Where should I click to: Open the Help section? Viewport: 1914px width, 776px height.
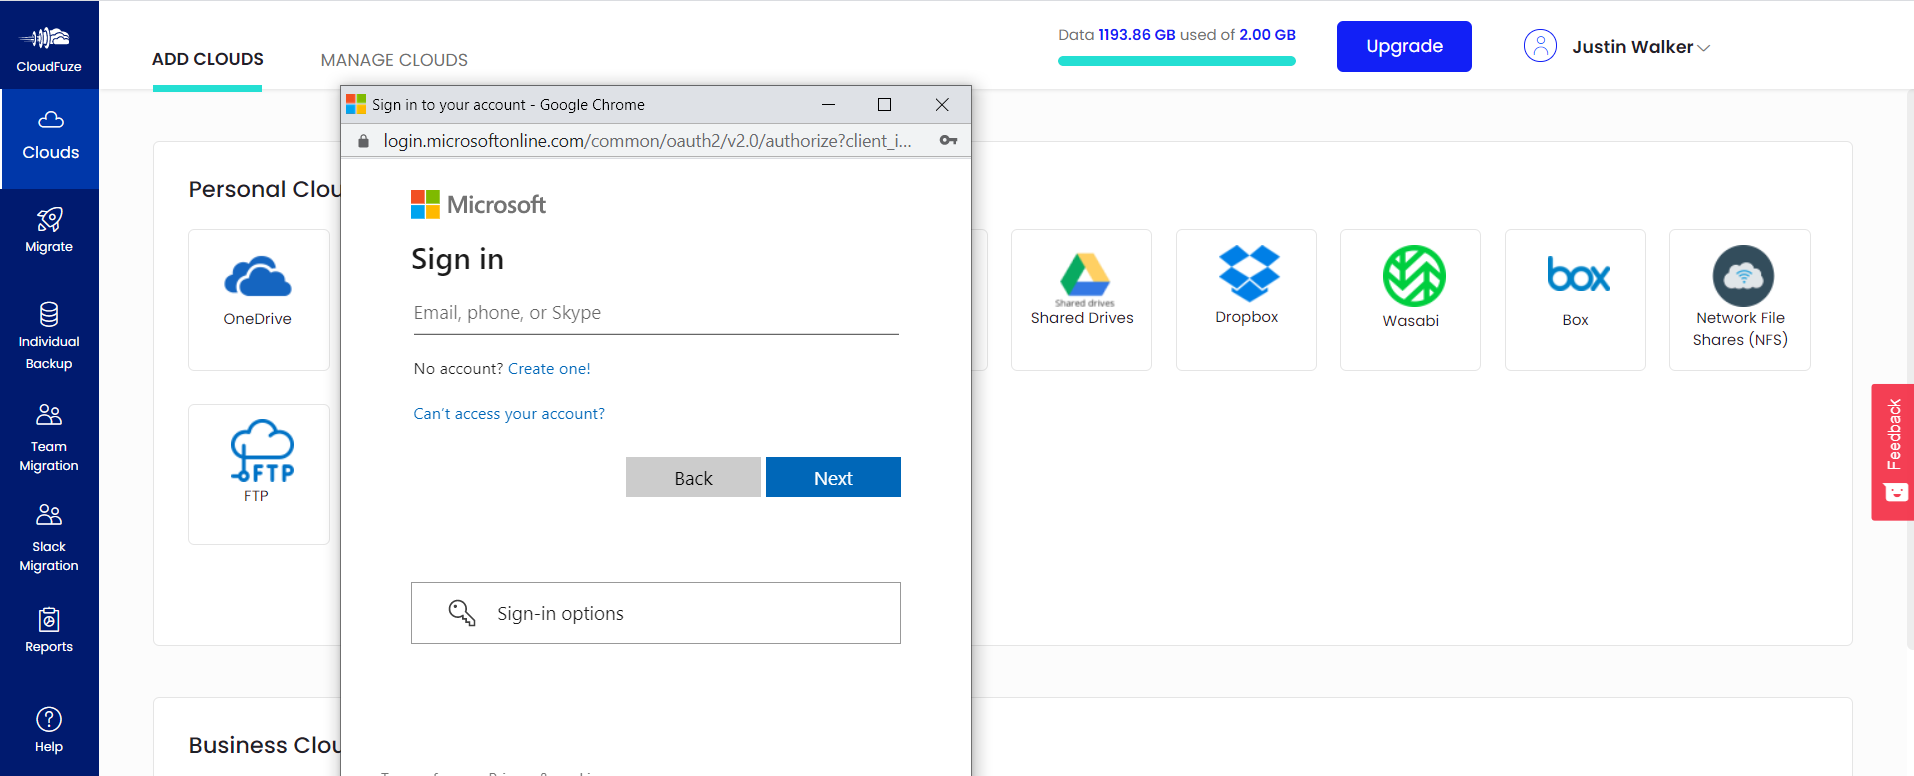tap(49, 730)
